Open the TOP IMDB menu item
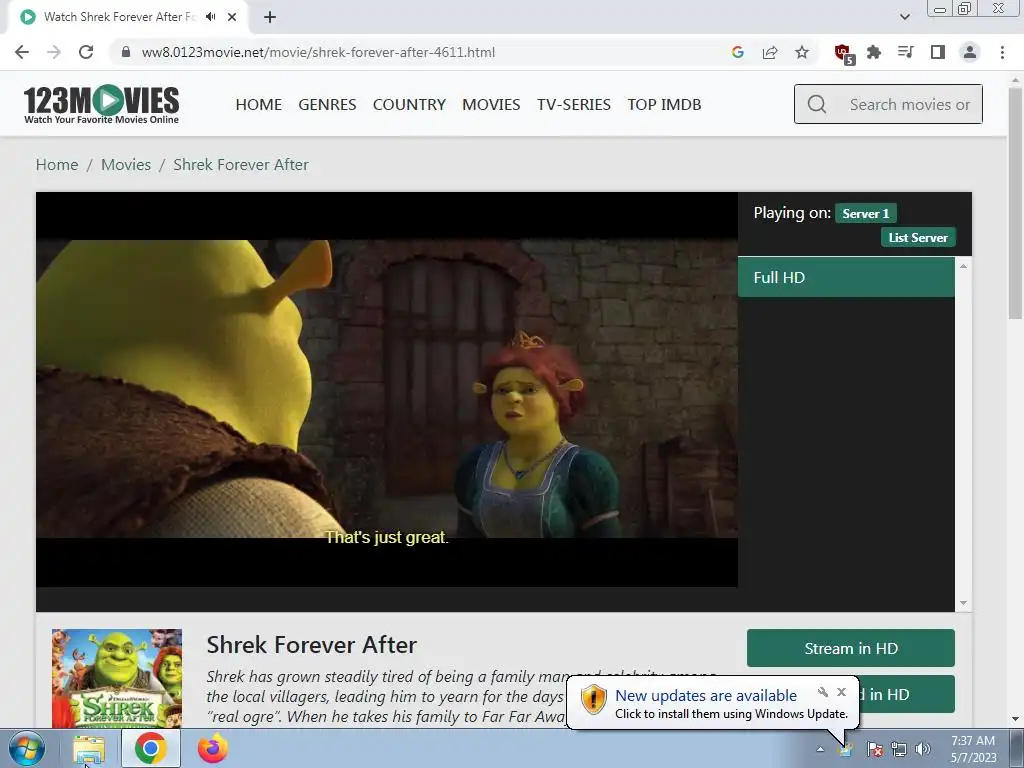The height and width of the screenshot is (768, 1024). point(664,104)
